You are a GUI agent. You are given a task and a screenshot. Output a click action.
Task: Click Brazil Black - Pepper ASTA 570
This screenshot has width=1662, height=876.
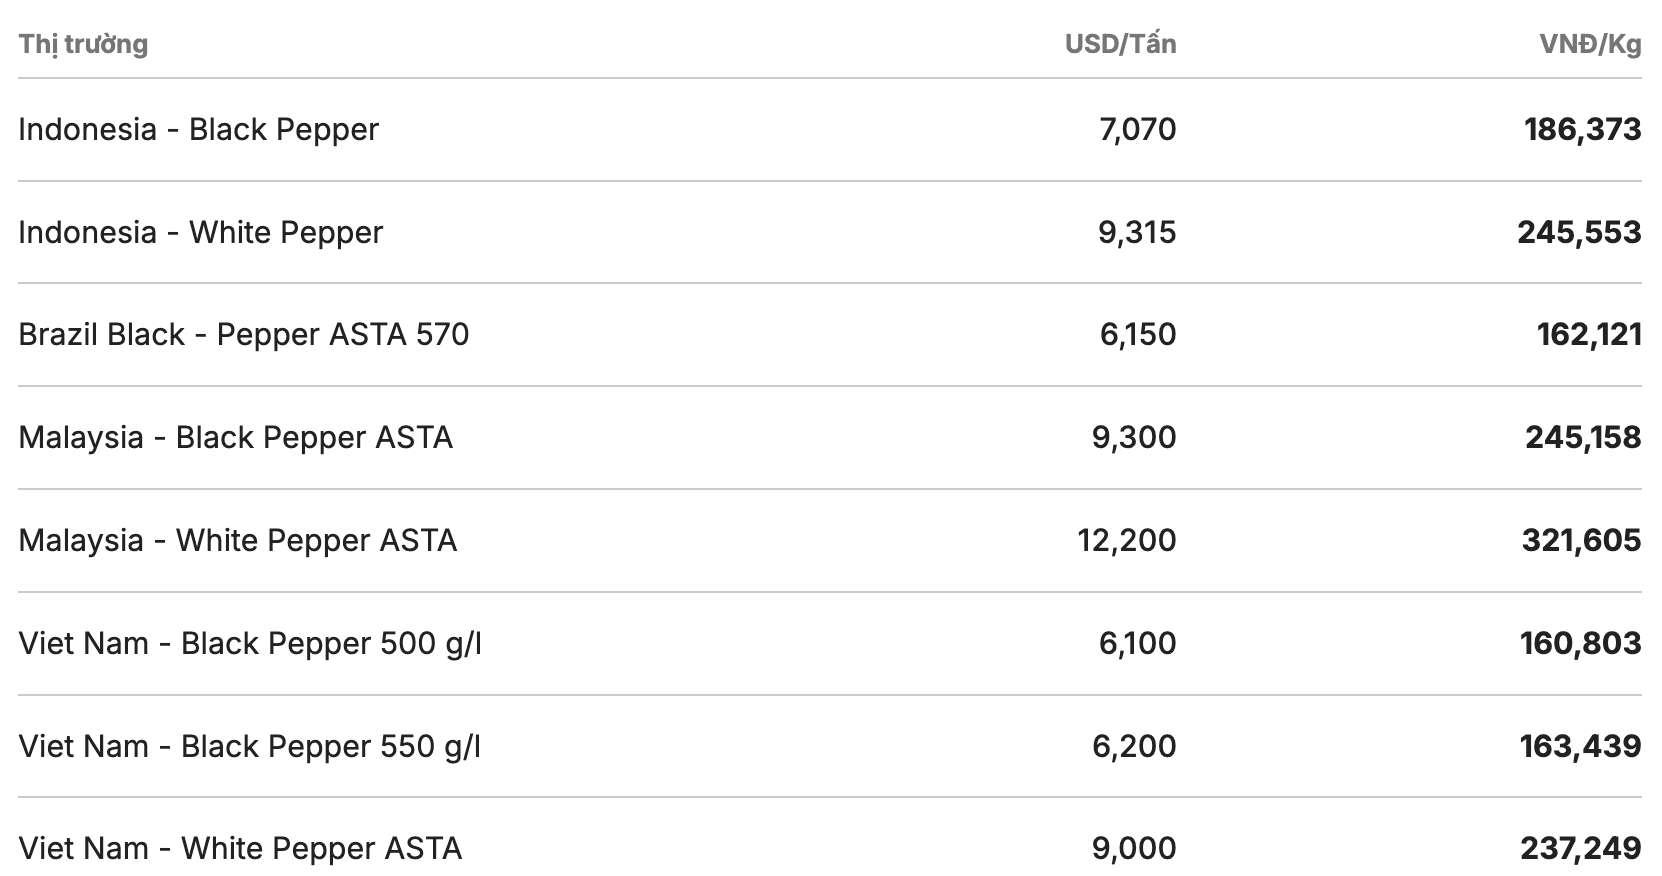click(243, 335)
